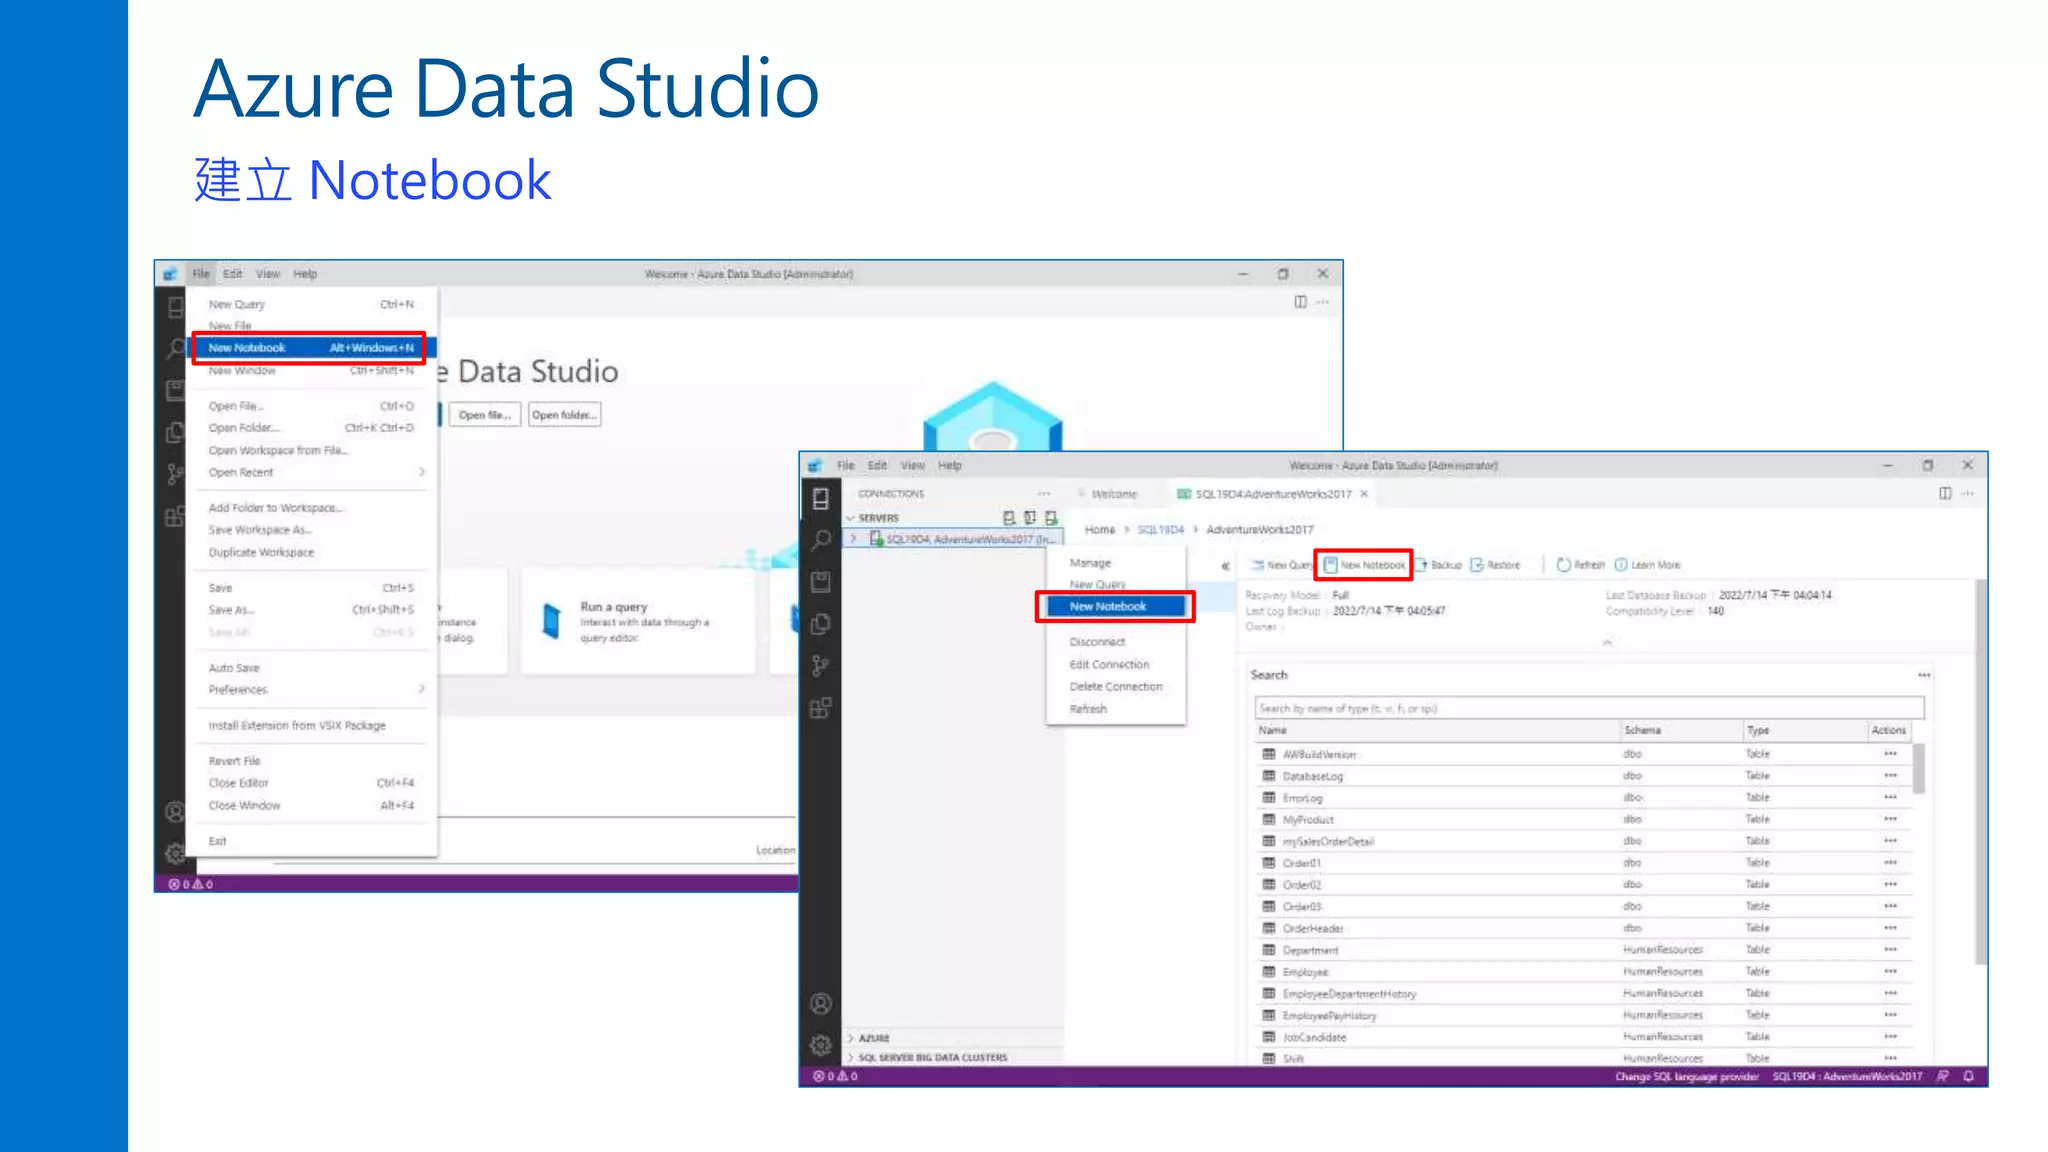The height and width of the screenshot is (1152, 2048).
Task: Select Delete Connection in context menu
Action: [x=1115, y=687]
